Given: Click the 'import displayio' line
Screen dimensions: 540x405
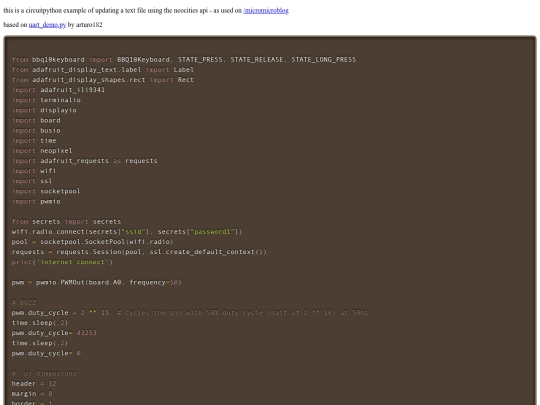Looking at the screenshot, I should tap(44, 110).
